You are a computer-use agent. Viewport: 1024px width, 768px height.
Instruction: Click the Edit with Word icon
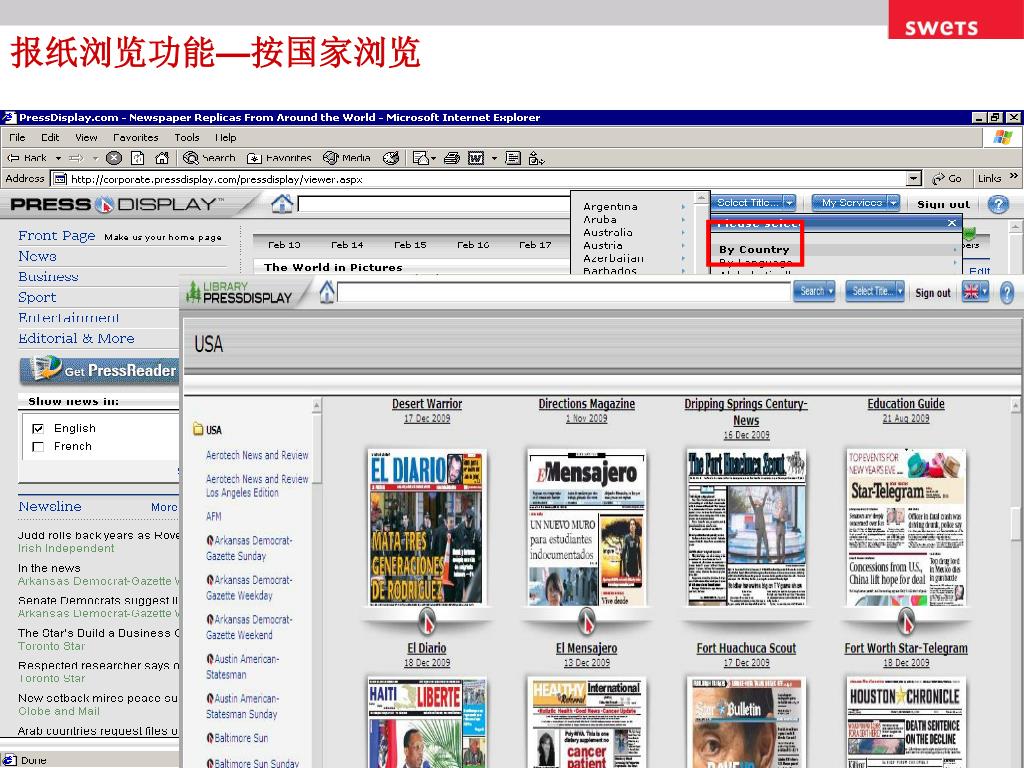pos(476,158)
